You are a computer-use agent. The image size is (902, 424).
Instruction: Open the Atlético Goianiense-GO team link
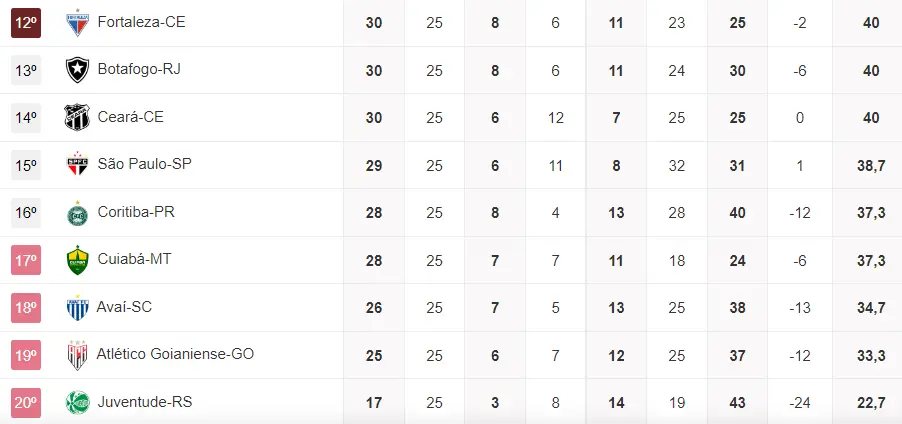[177, 355]
